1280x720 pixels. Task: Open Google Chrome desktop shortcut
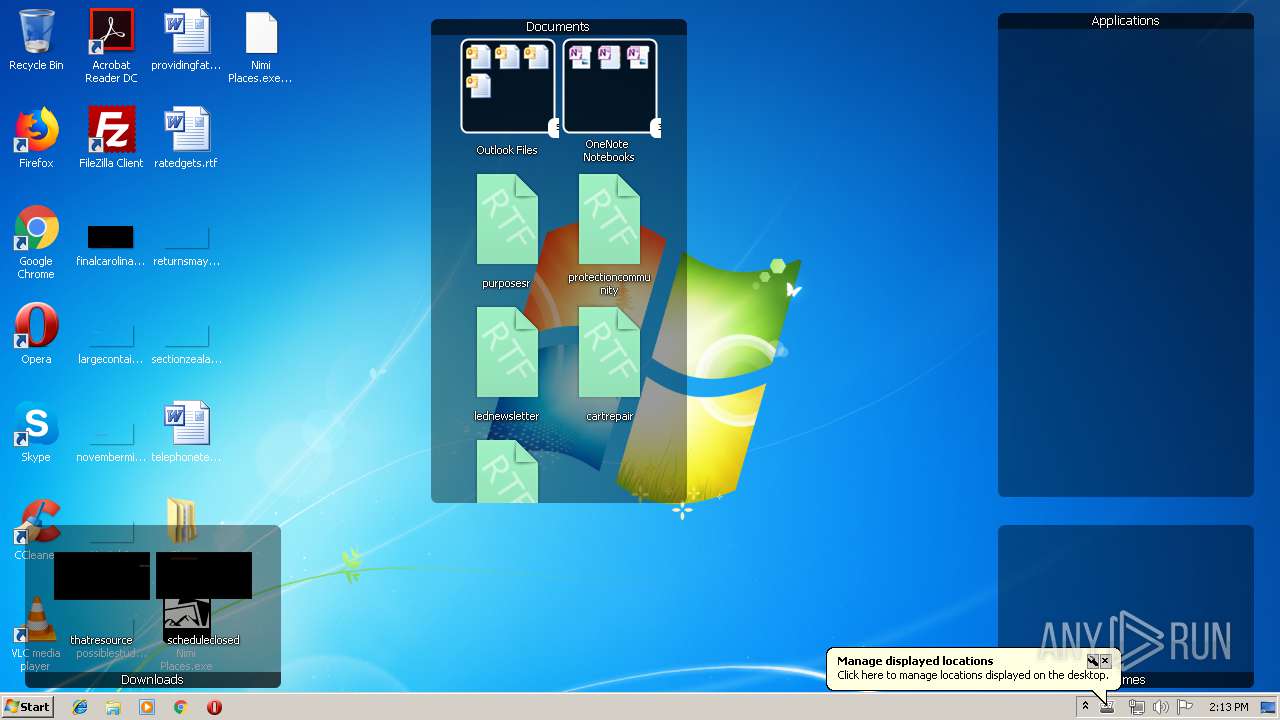(36, 242)
